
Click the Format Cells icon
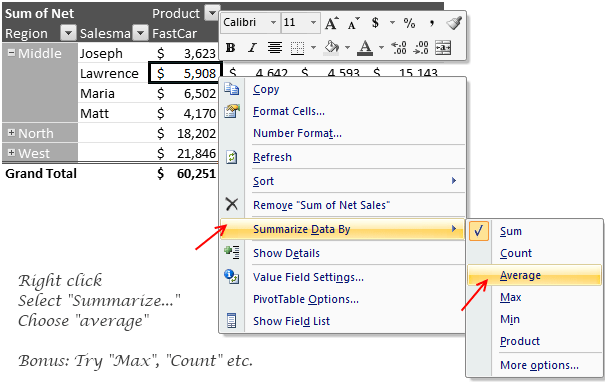[x=232, y=111]
